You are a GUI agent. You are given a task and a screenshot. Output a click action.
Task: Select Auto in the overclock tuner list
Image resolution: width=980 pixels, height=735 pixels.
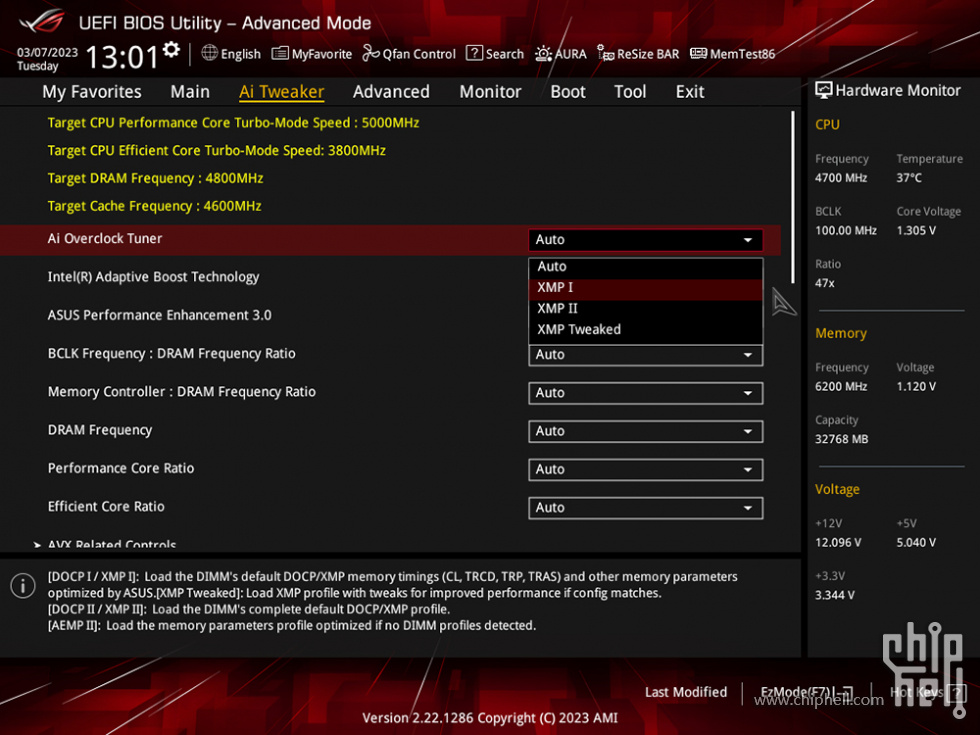(645, 267)
